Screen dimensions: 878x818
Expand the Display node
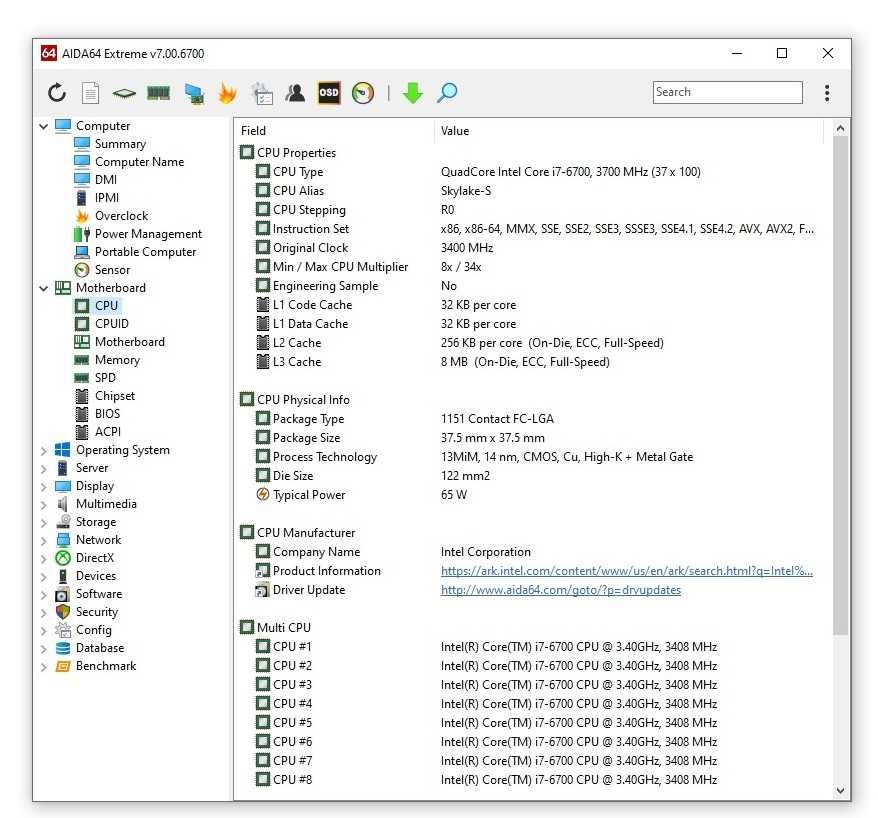44,487
